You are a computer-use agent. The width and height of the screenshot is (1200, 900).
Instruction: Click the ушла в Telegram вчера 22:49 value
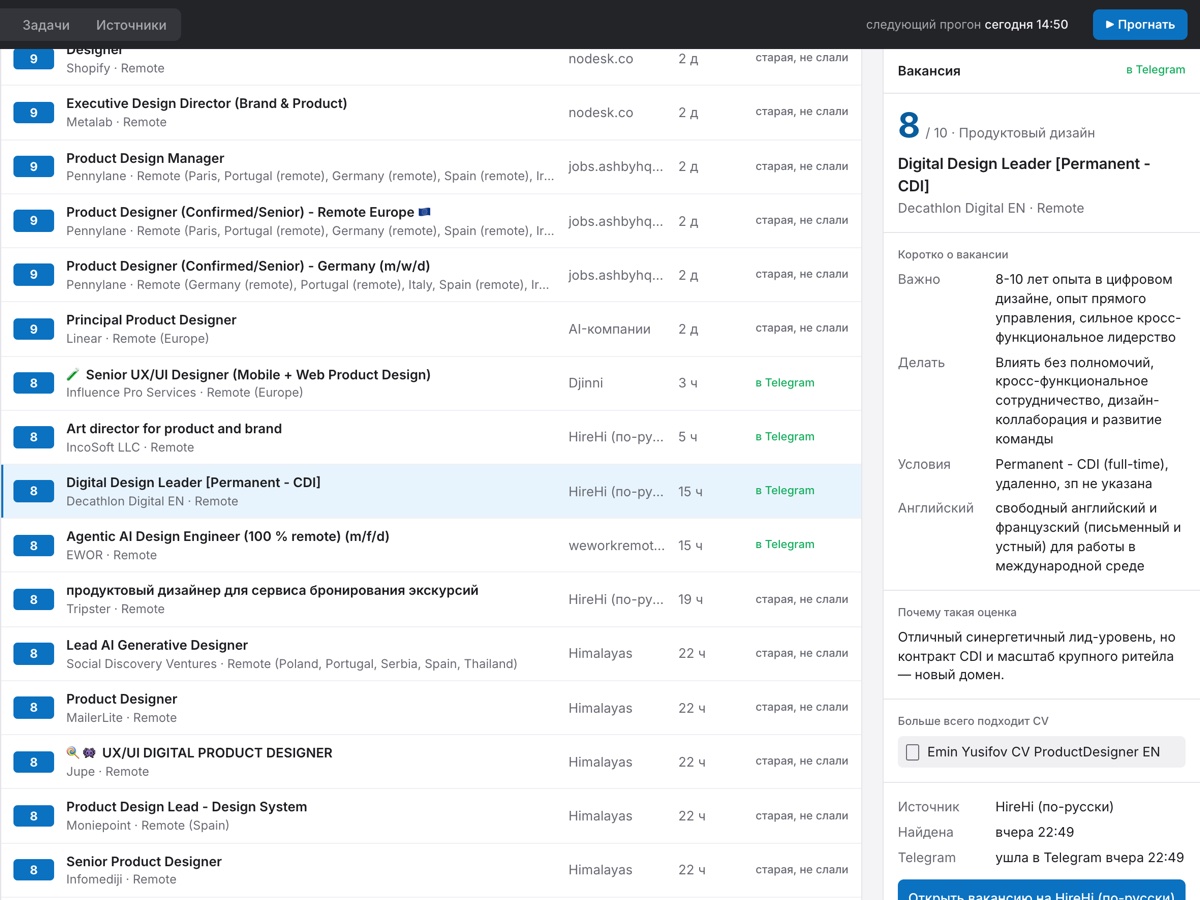(1090, 858)
